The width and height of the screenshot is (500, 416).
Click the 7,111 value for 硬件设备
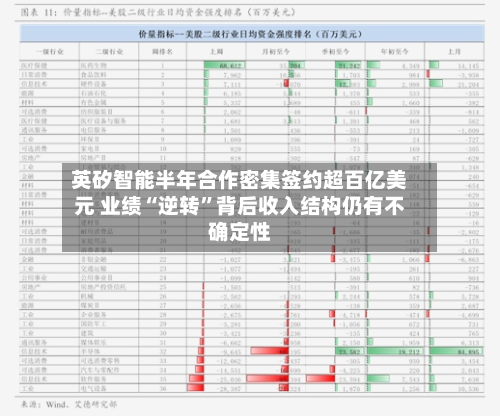pyautogui.click(x=232, y=85)
